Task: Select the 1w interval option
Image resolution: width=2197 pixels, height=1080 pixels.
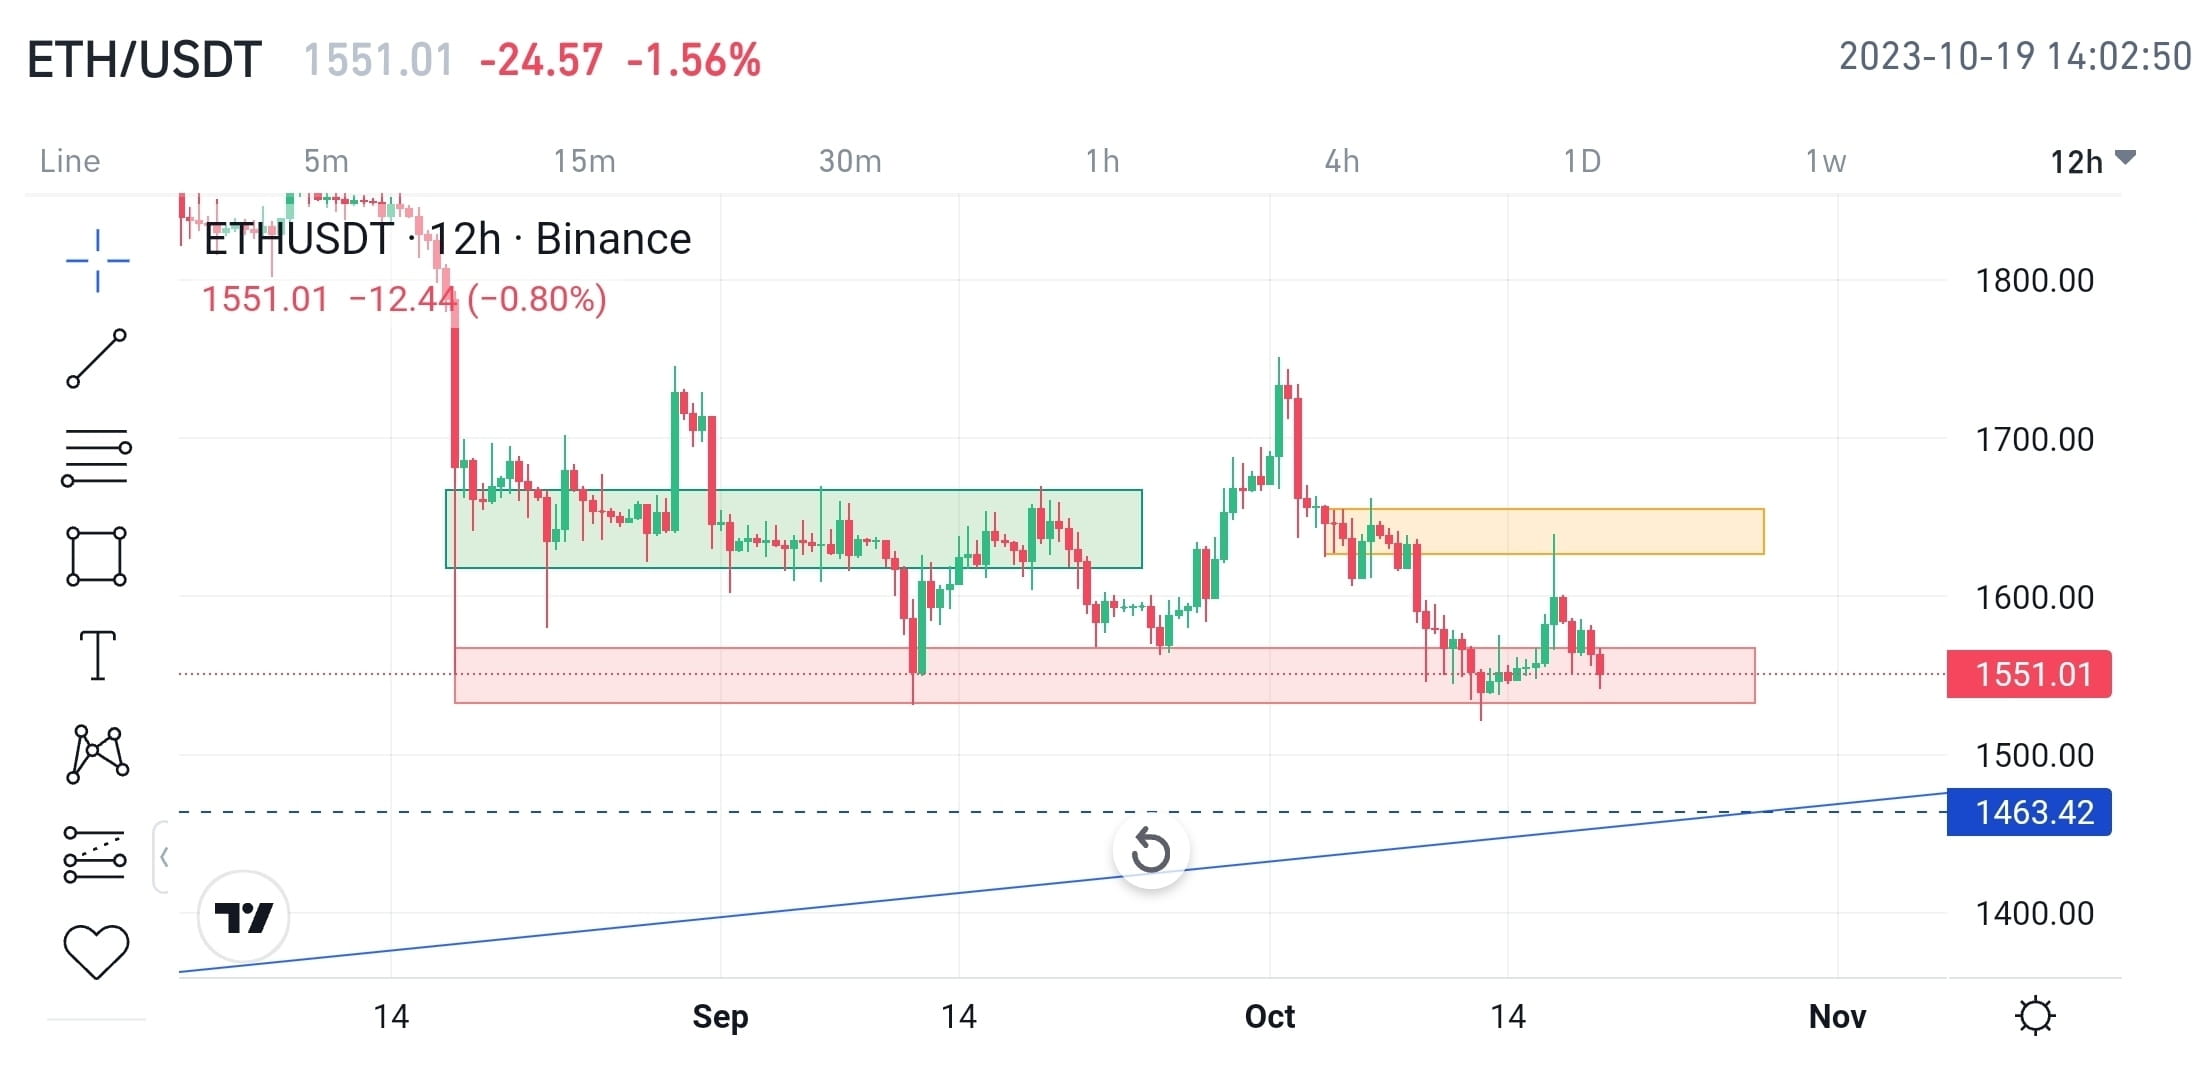Action: [1825, 160]
